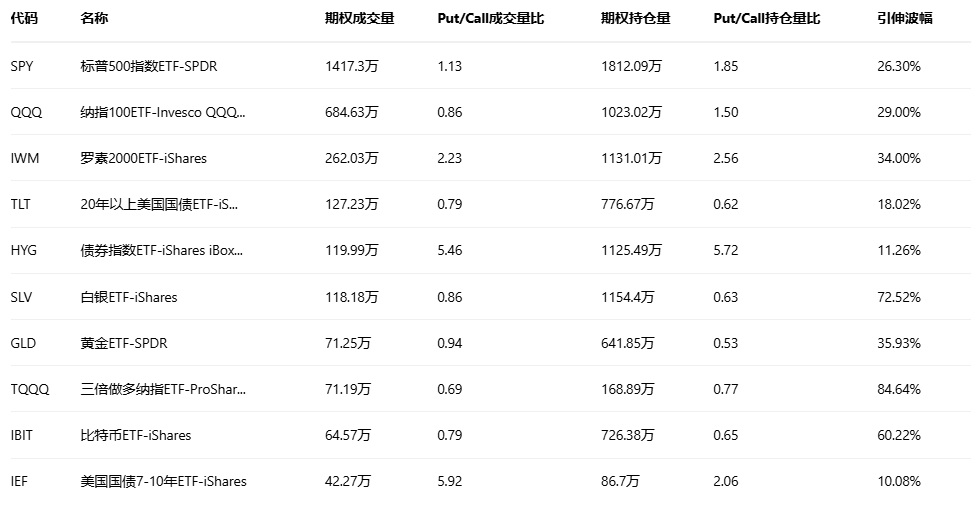Image resolution: width=978 pixels, height=505 pixels.
Task: Open the 白银ETF-iShares name
Action: (x=129, y=297)
